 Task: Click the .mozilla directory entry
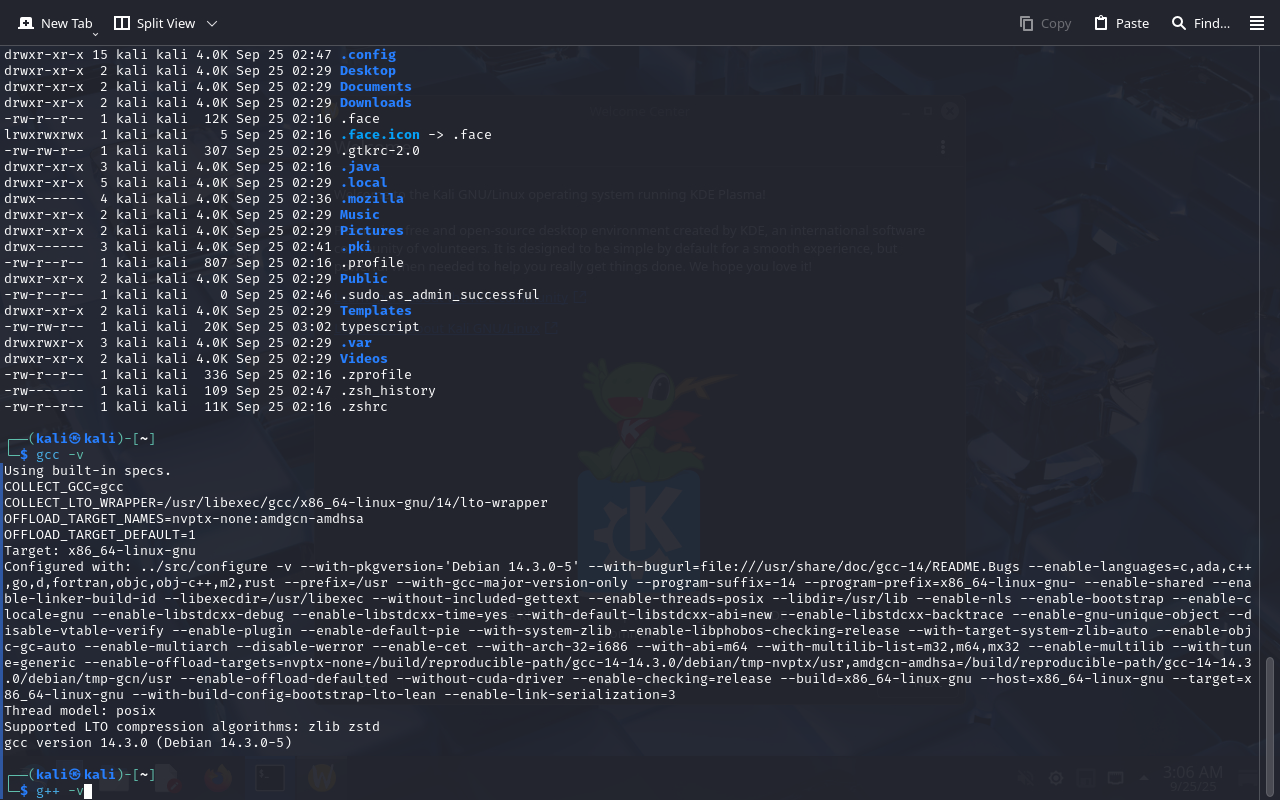pyautogui.click(x=372, y=199)
